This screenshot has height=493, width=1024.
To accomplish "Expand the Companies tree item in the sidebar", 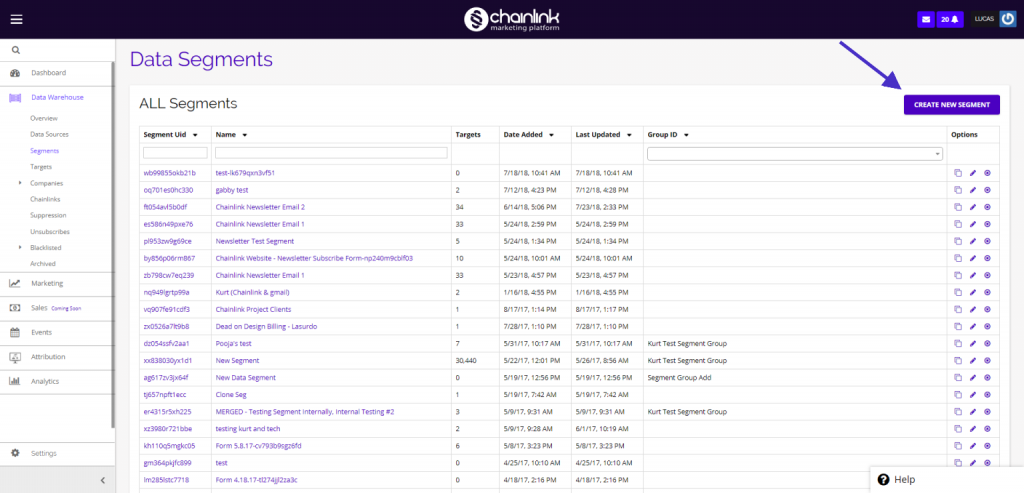I will (x=20, y=183).
